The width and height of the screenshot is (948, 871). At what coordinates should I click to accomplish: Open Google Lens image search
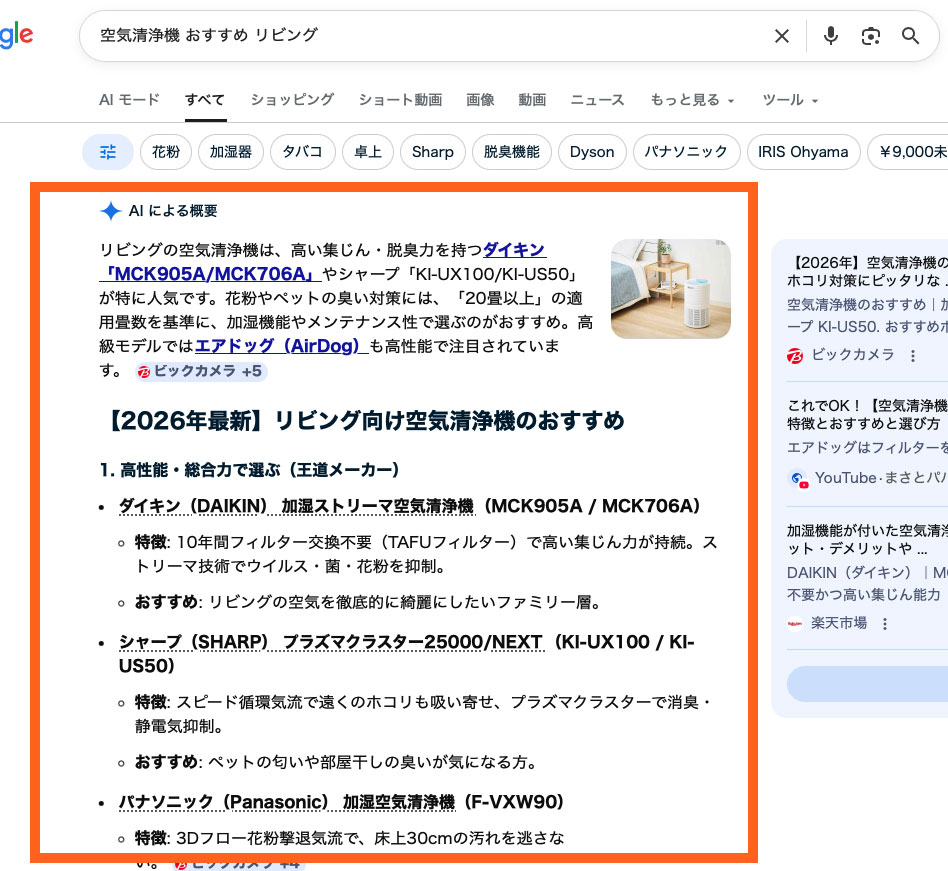coord(870,36)
